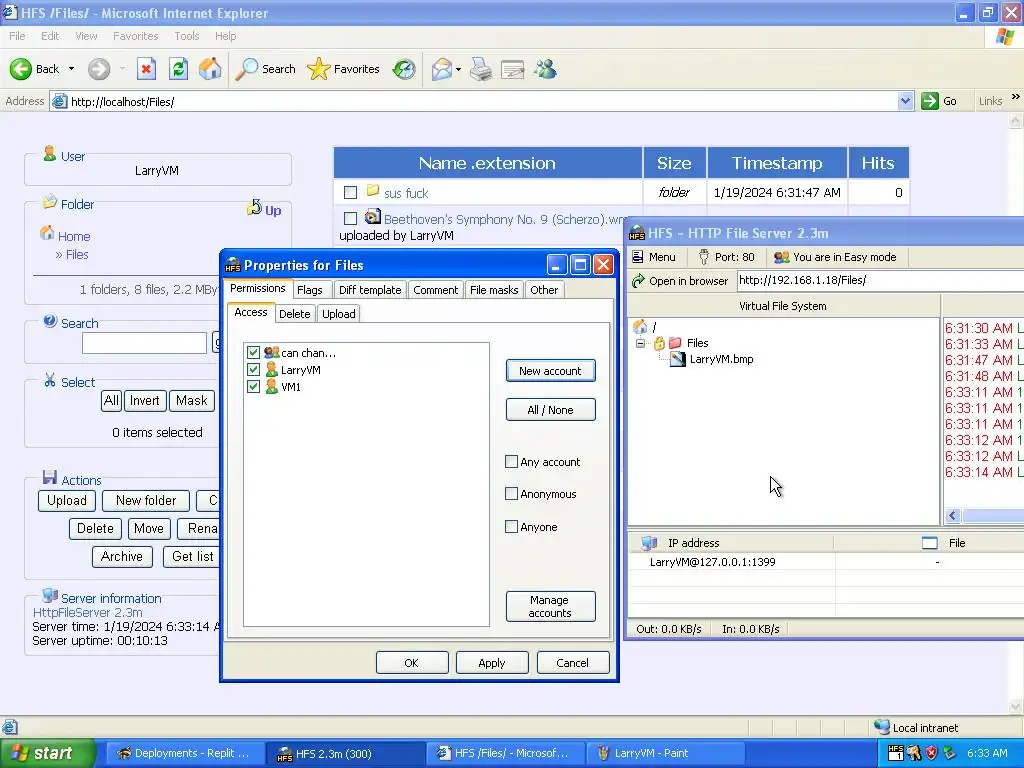The image size is (1024, 768).
Task: Enable the Any account checkbox
Action: coord(511,462)
